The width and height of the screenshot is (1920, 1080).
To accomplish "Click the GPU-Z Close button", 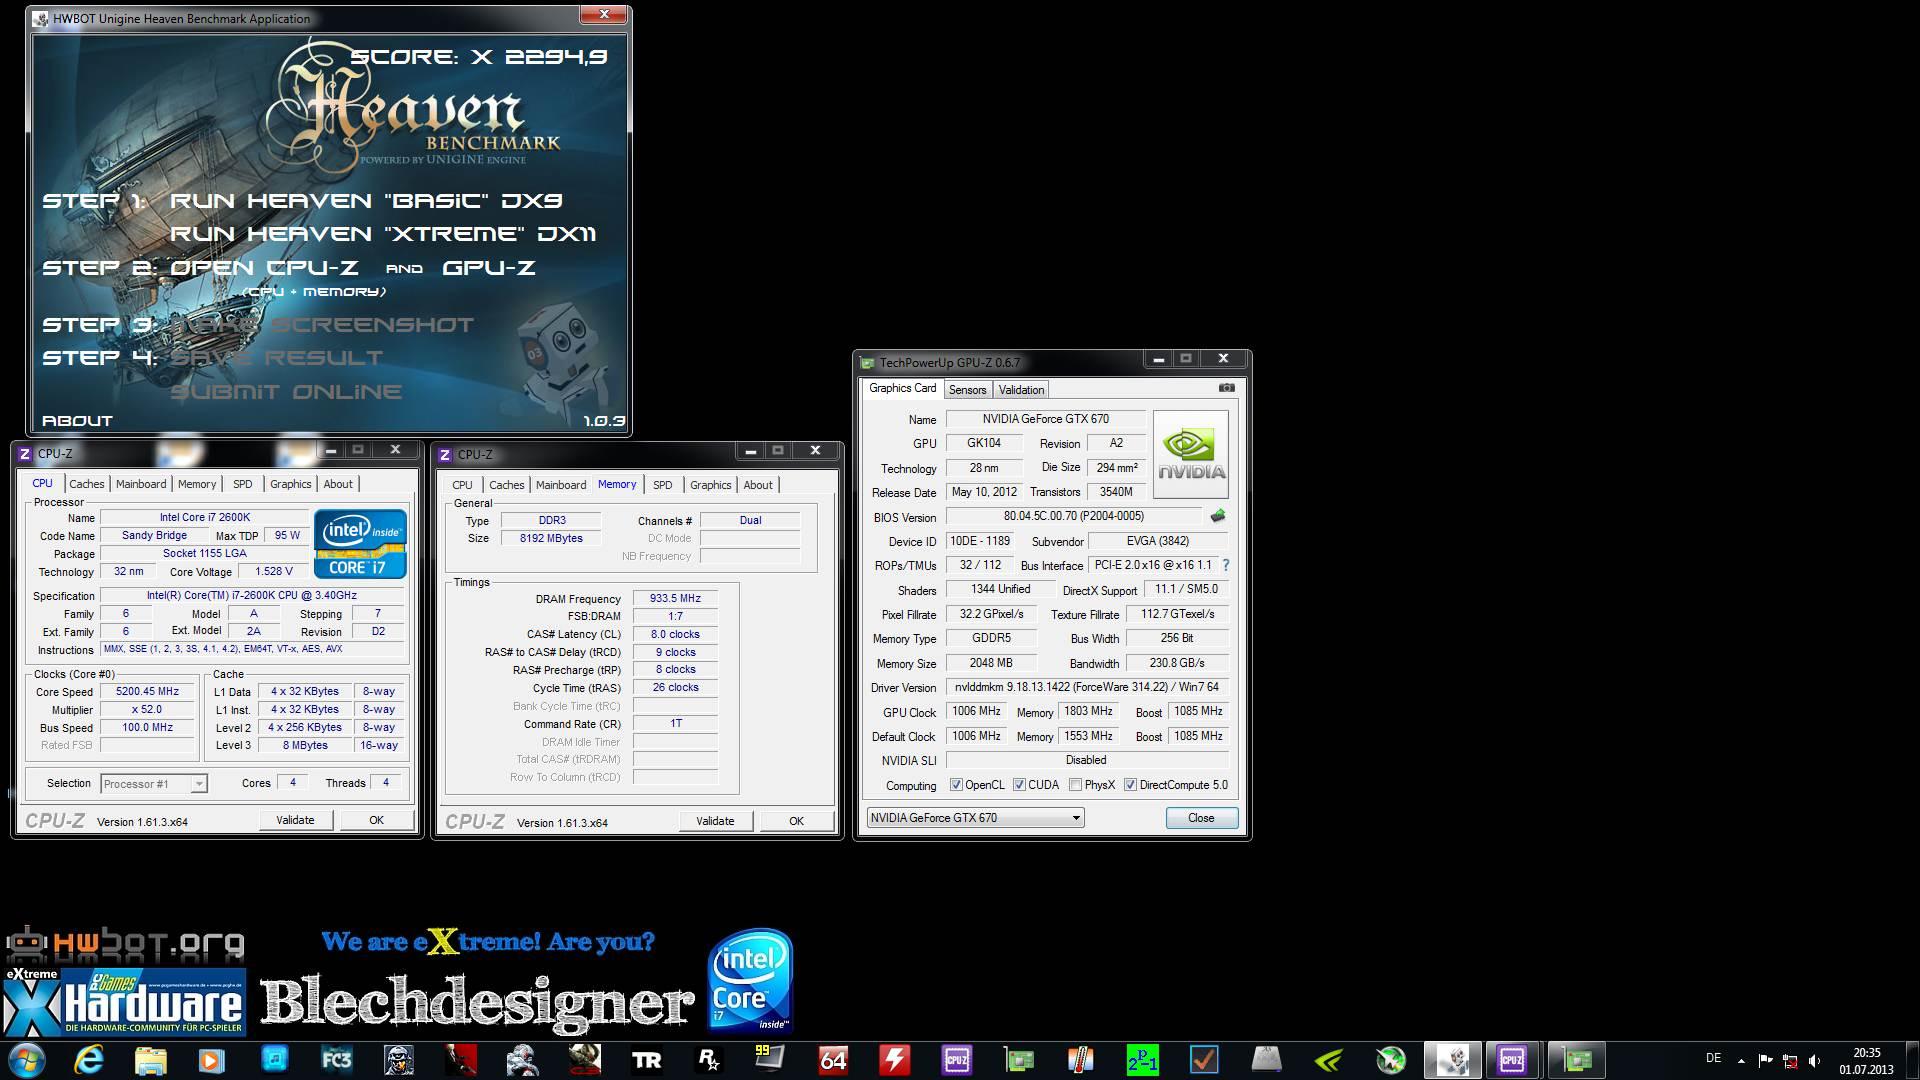I will (x=1201, y=818).
